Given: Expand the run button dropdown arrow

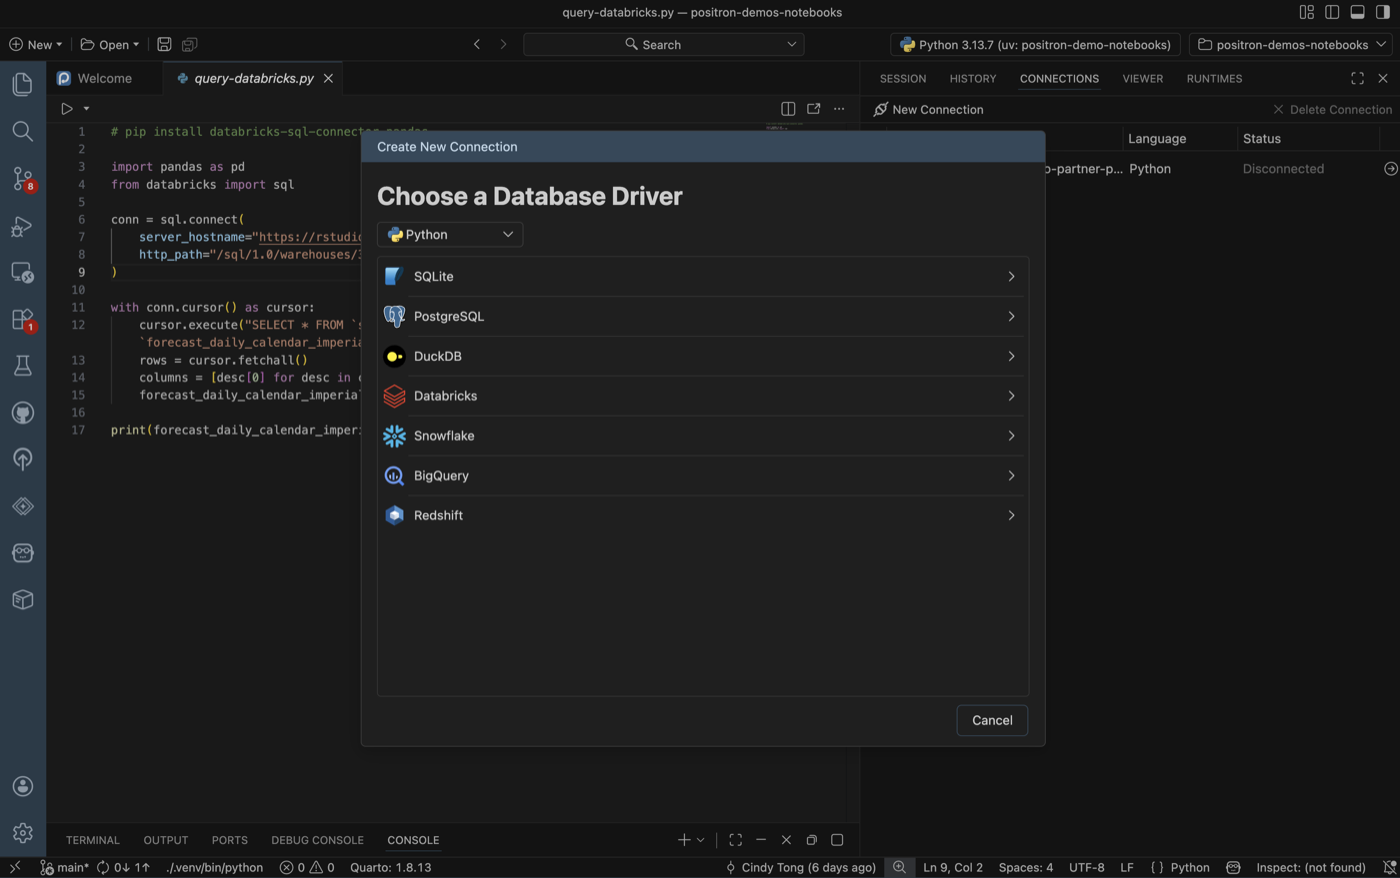Looking at the screenshot, I should [86, 108].
